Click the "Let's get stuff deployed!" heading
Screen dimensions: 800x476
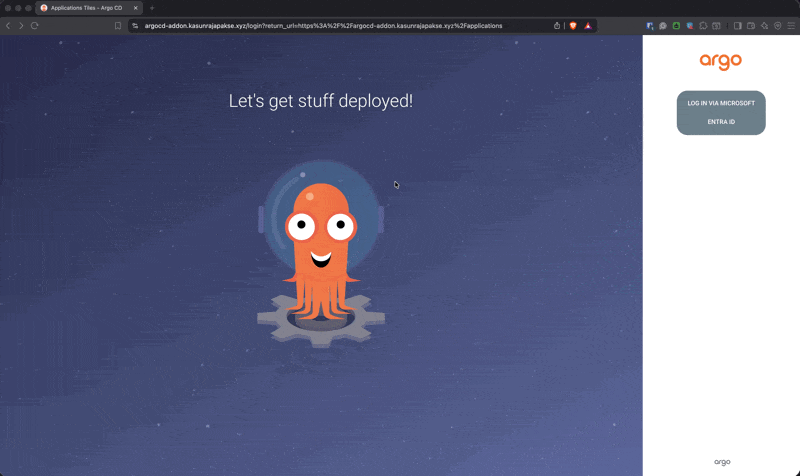(x=320, y=101)
